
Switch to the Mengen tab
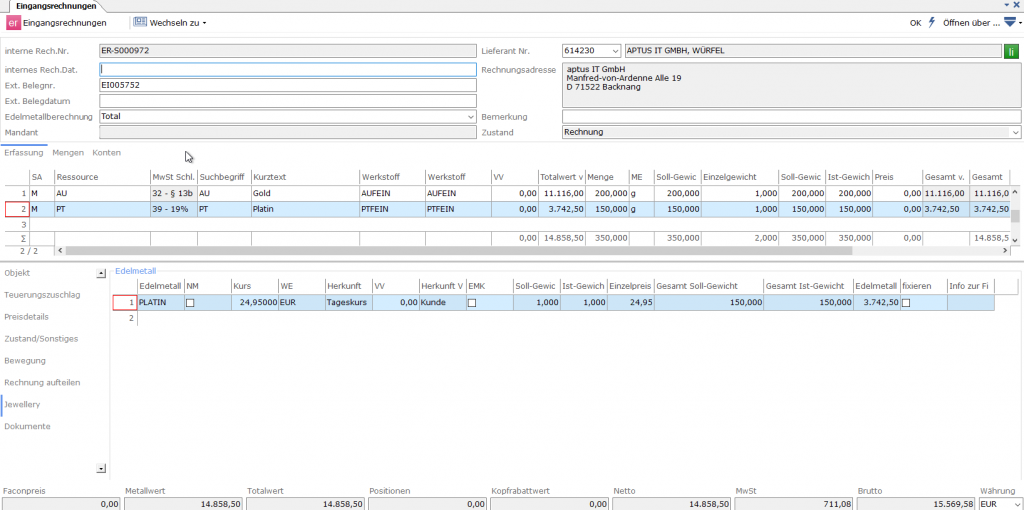(68, 153)
